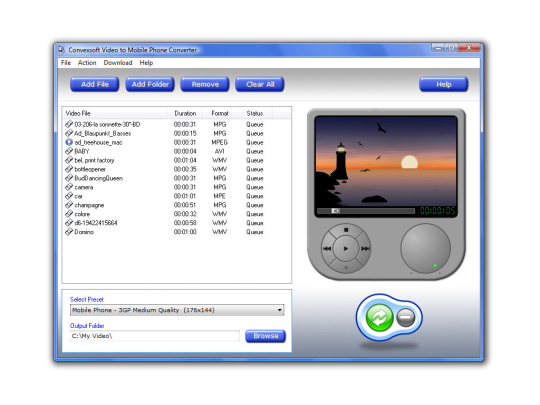The width and height of the screenshot is (540, 405).
Task: Open the Help menu
Action: click(146, 63)
